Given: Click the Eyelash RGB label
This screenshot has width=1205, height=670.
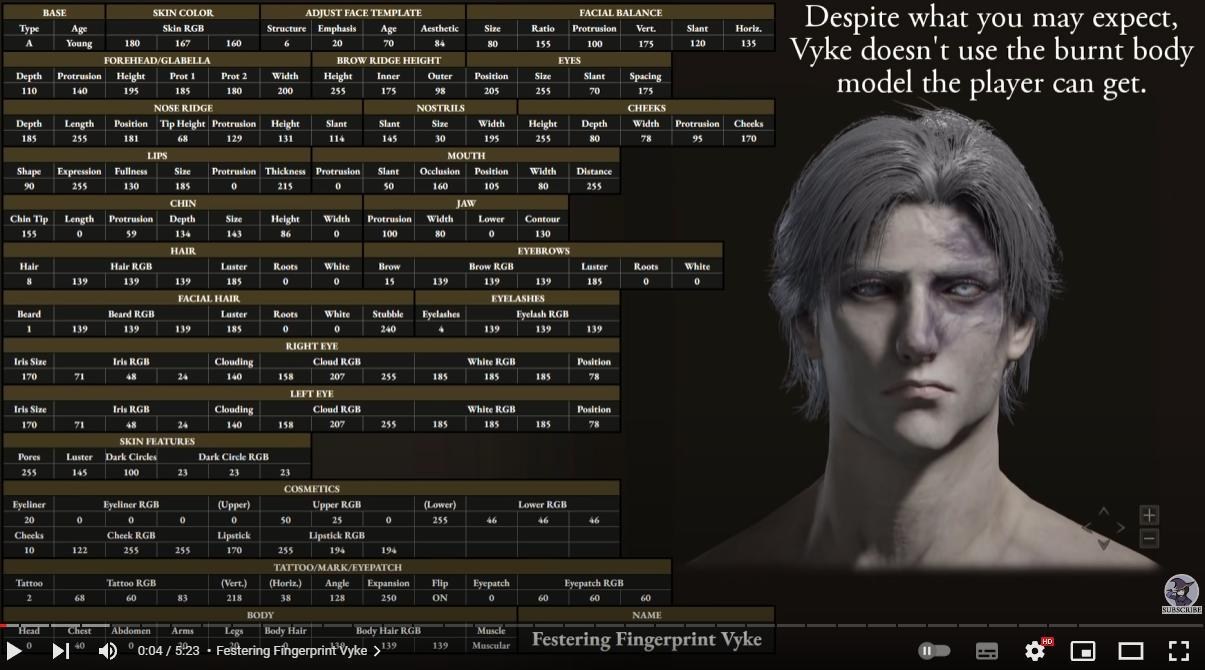Looking at the screenshot, I should 543,314.
